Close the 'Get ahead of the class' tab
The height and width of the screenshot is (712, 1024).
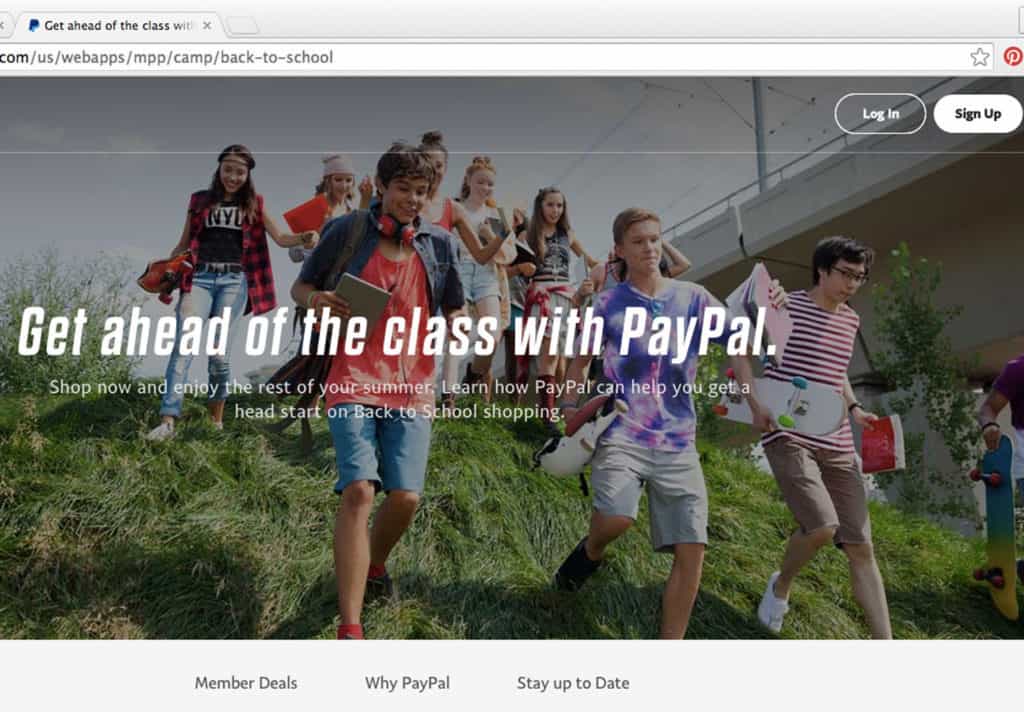pos(207,25)
